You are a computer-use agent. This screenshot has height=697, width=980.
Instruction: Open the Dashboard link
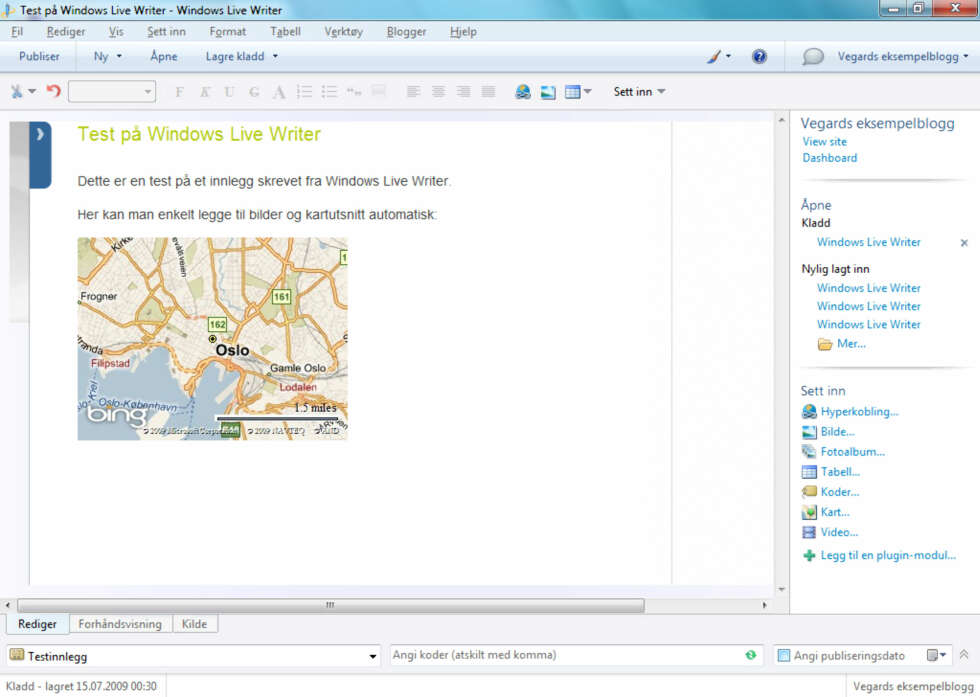click(829, 158)
